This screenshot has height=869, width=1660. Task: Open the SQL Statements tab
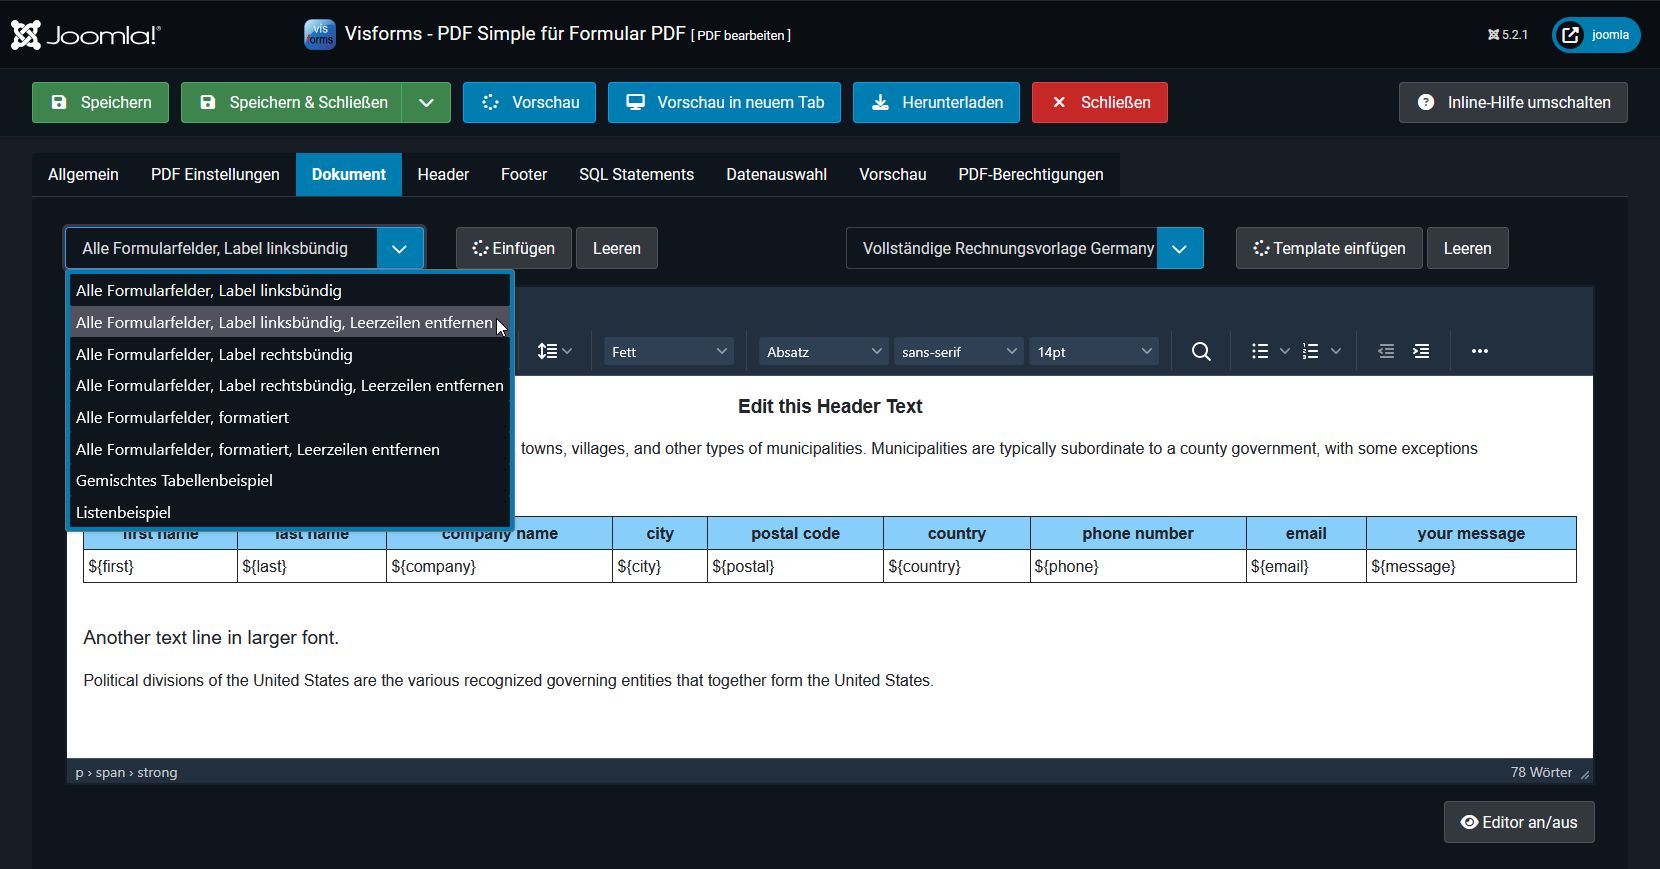pos(636,174)
